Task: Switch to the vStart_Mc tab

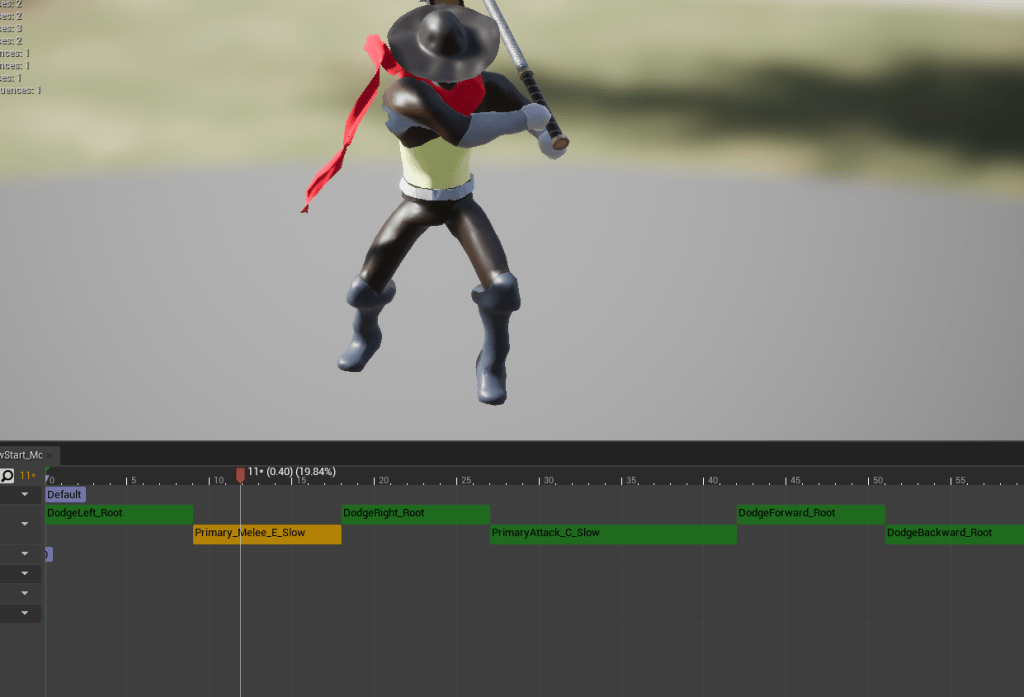Action: click(x=21, y=455)
